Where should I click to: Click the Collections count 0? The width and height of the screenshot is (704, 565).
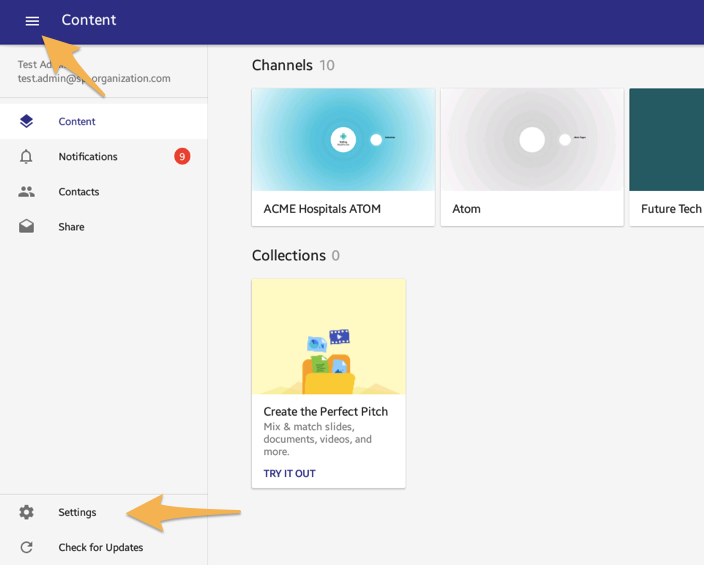[x=335, y=256]
